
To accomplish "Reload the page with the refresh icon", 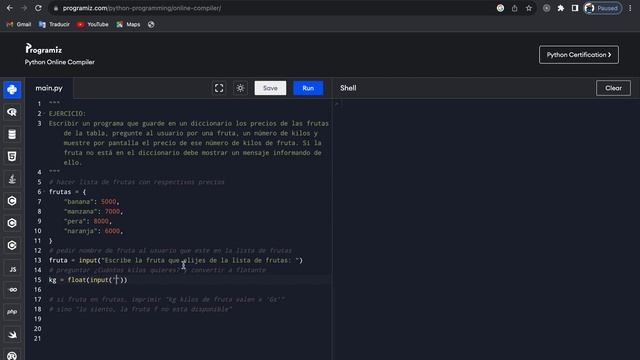I will [38, 8].
